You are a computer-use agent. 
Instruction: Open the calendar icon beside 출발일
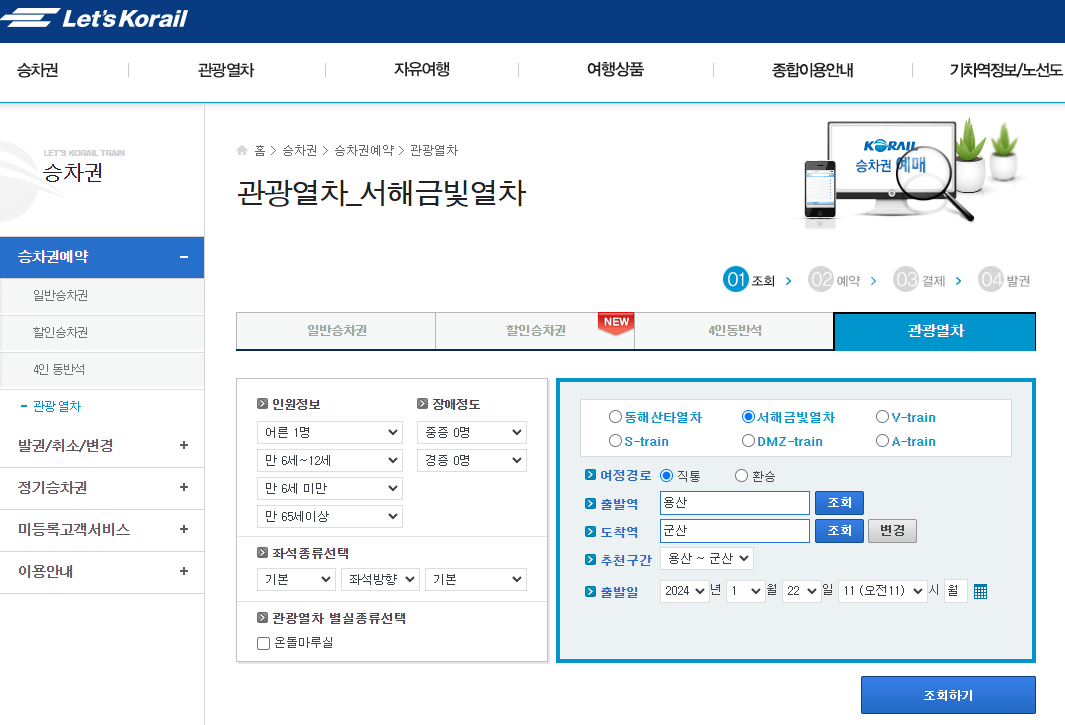978,591
